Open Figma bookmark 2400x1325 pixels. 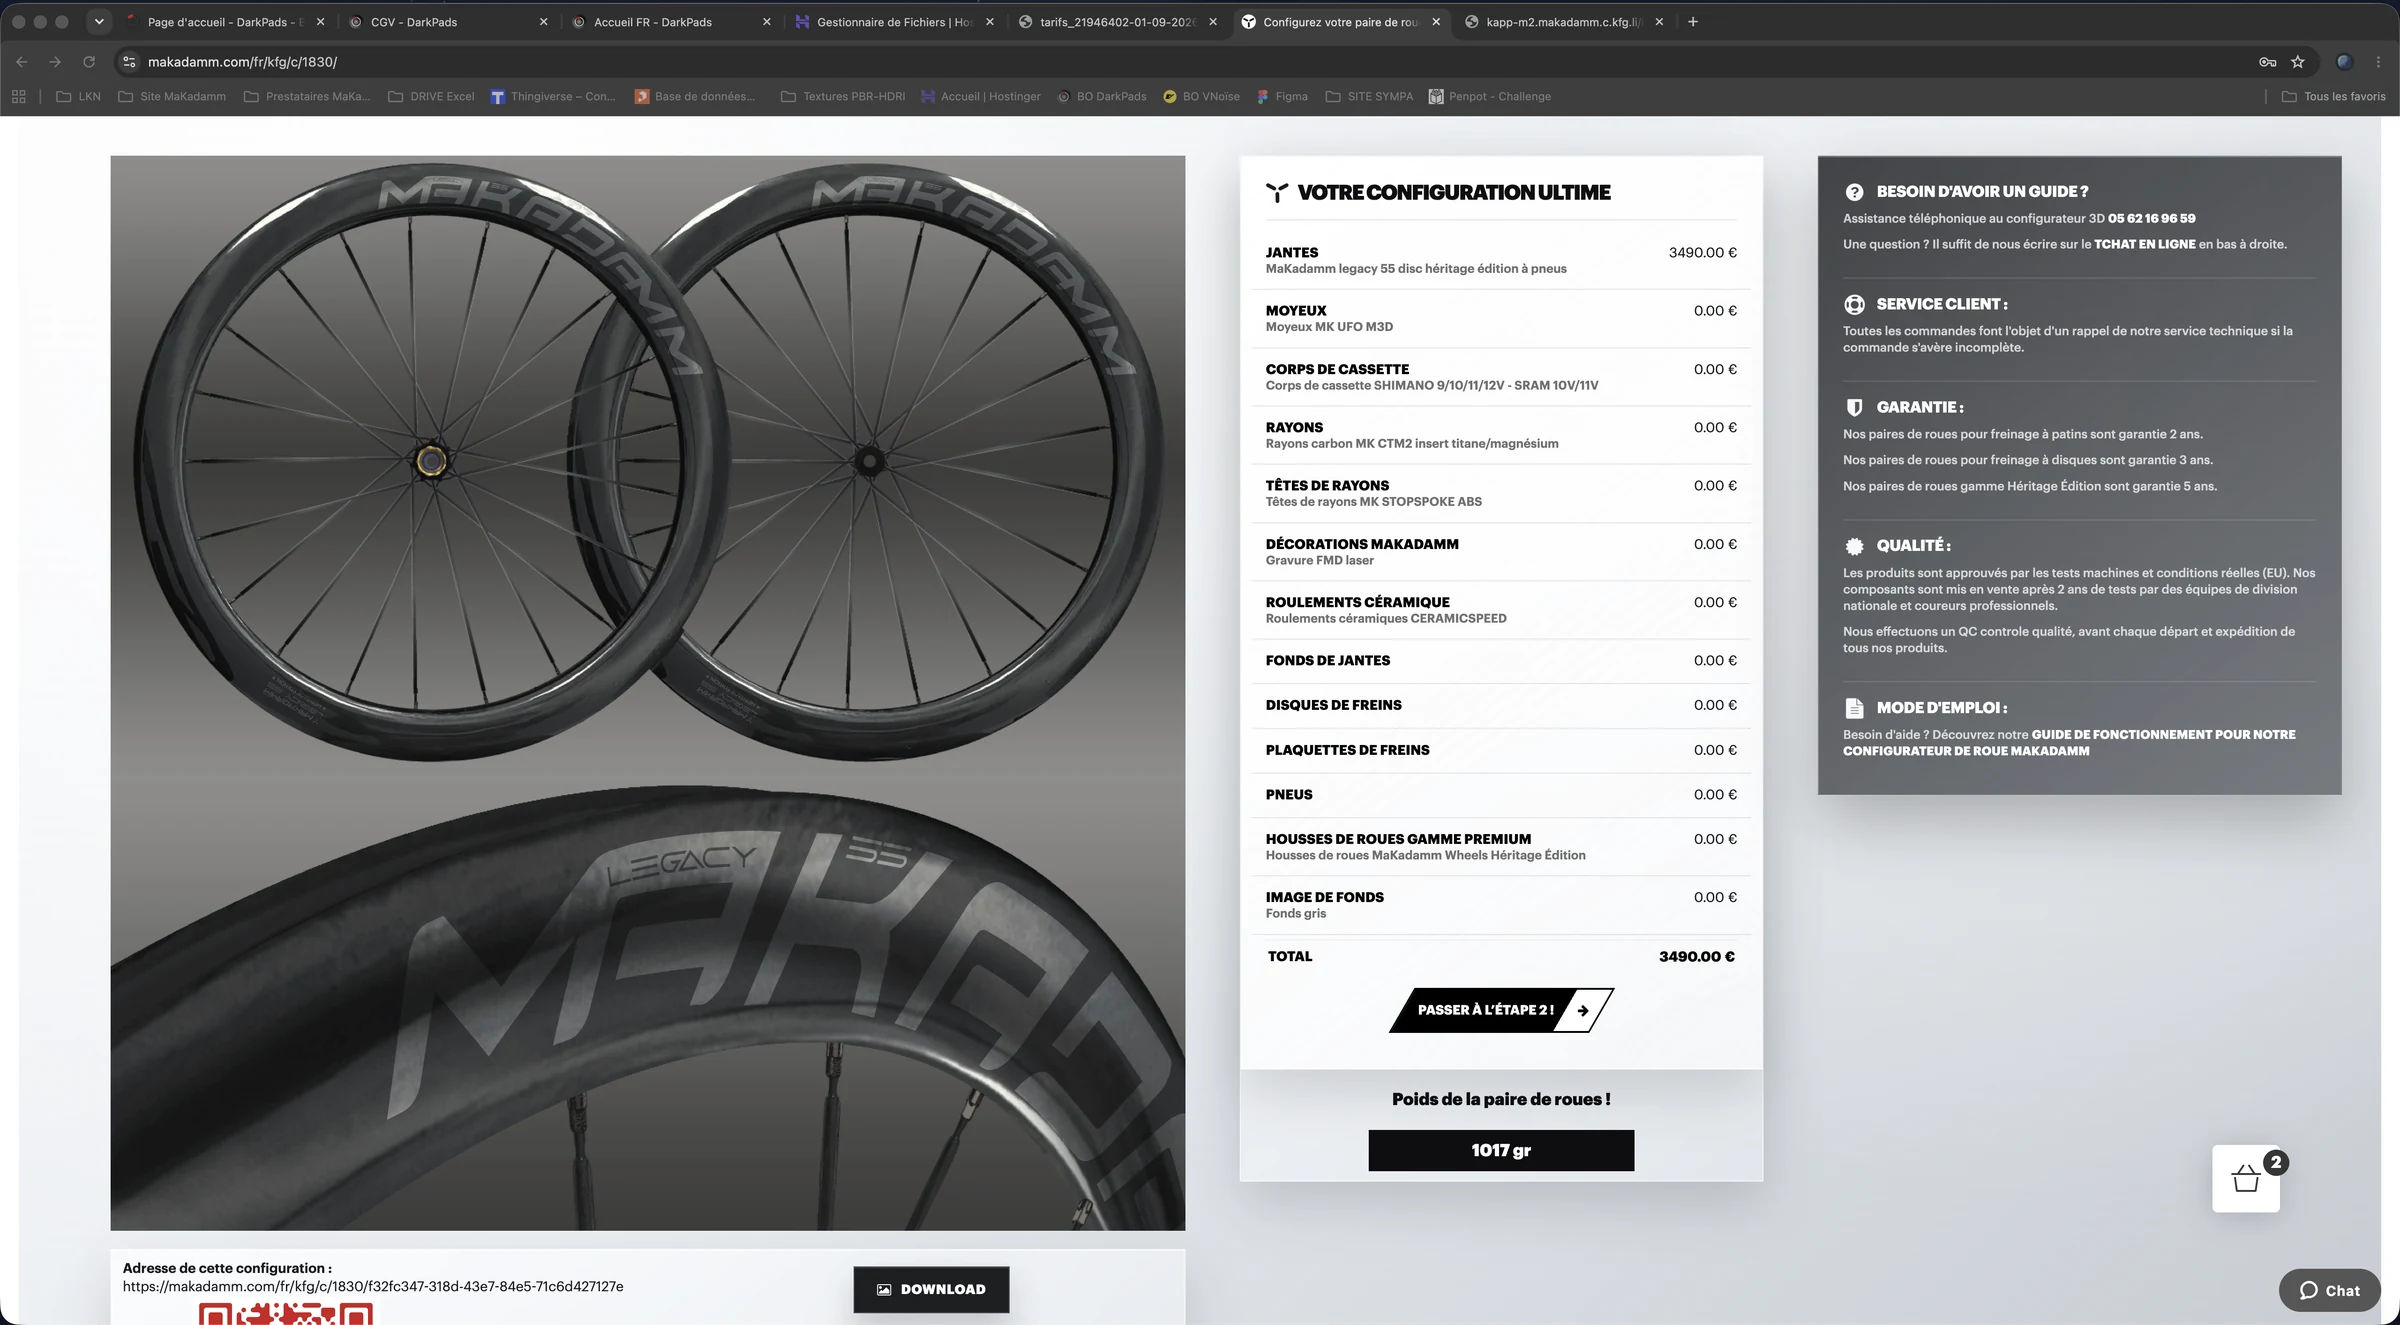click(1283, 97)
